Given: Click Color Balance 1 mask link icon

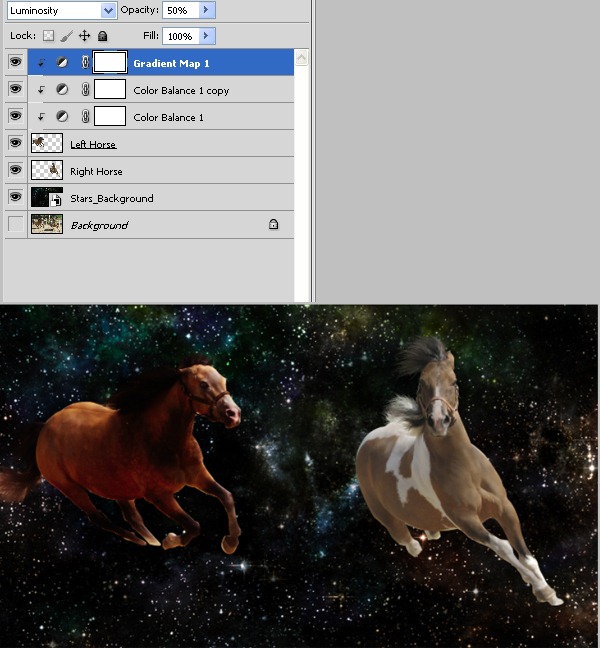Looking at the screenshot, I should 85,117.
